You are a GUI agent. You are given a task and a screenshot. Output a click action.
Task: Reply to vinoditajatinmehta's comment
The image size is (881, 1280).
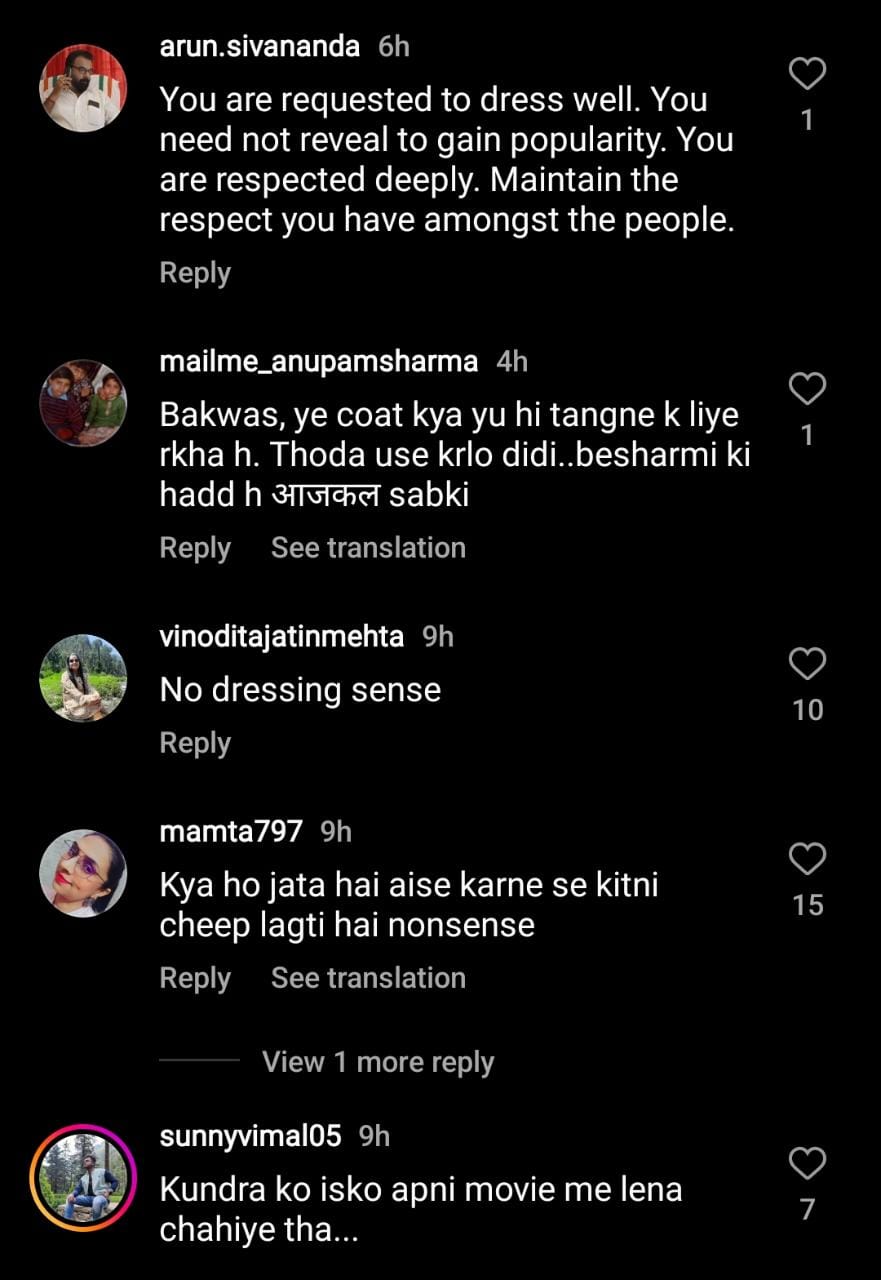coord(195,743)
